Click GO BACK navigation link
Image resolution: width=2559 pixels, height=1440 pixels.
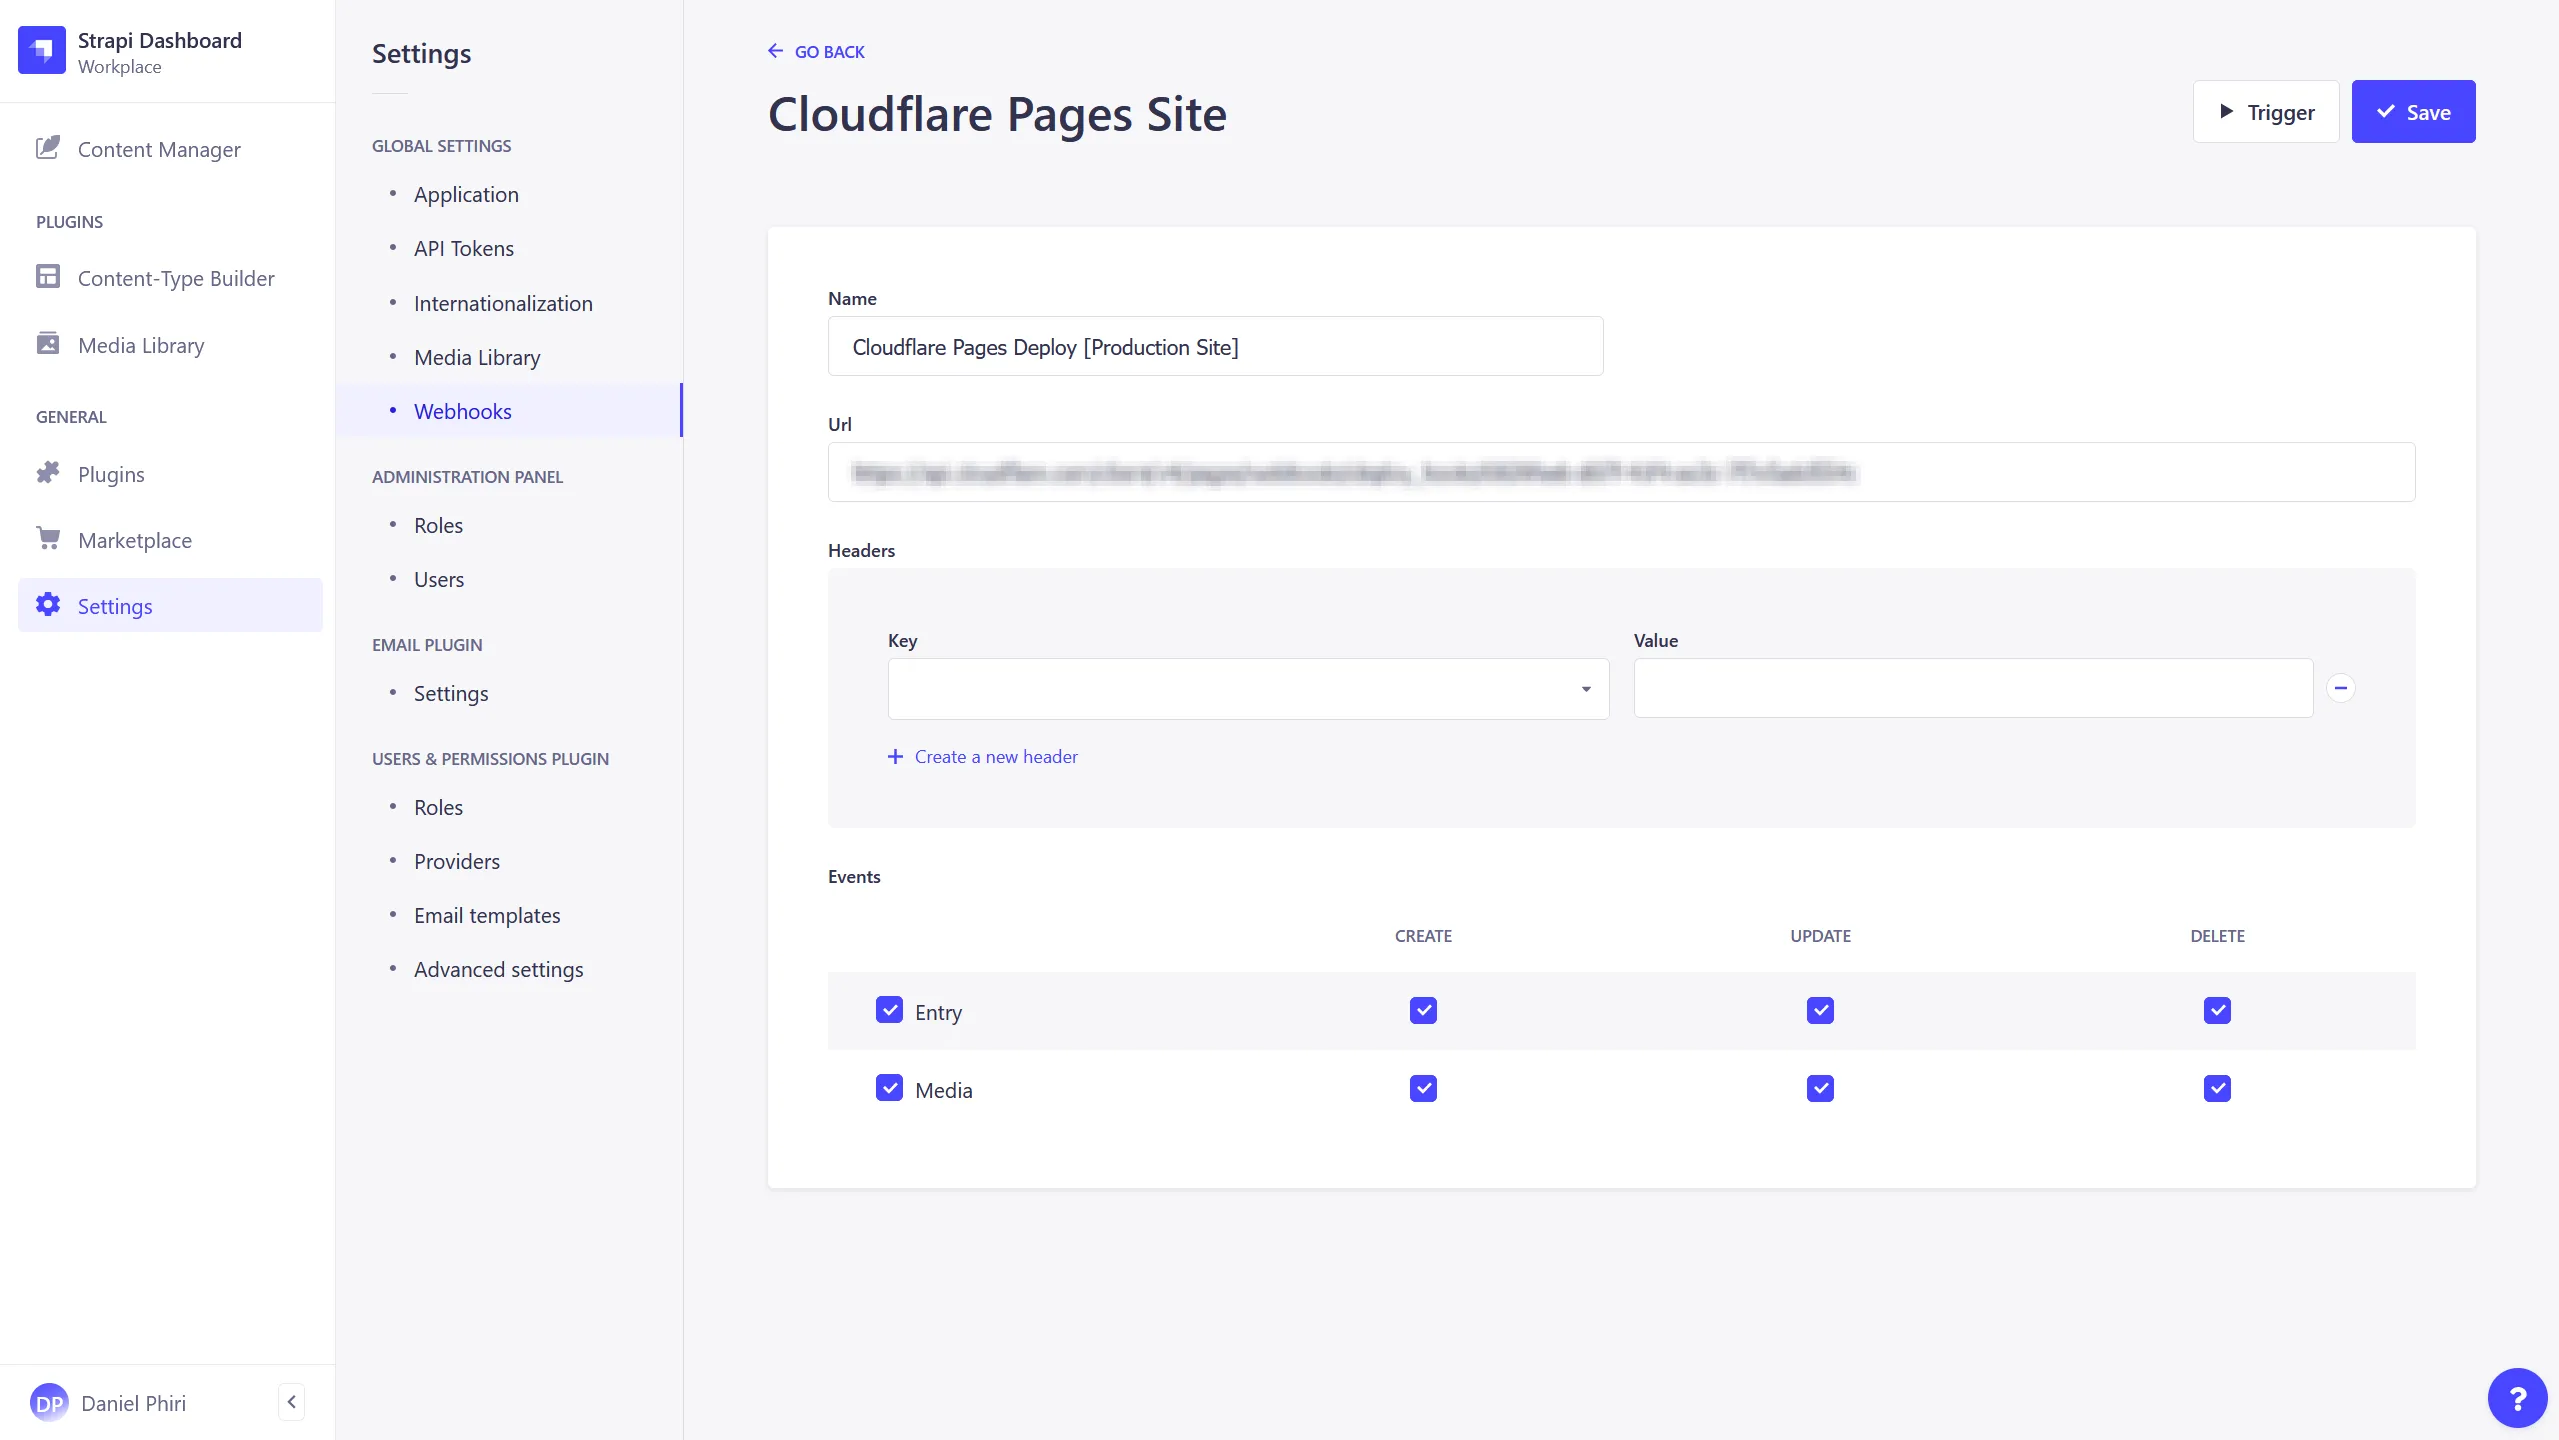tap(817, 49)
